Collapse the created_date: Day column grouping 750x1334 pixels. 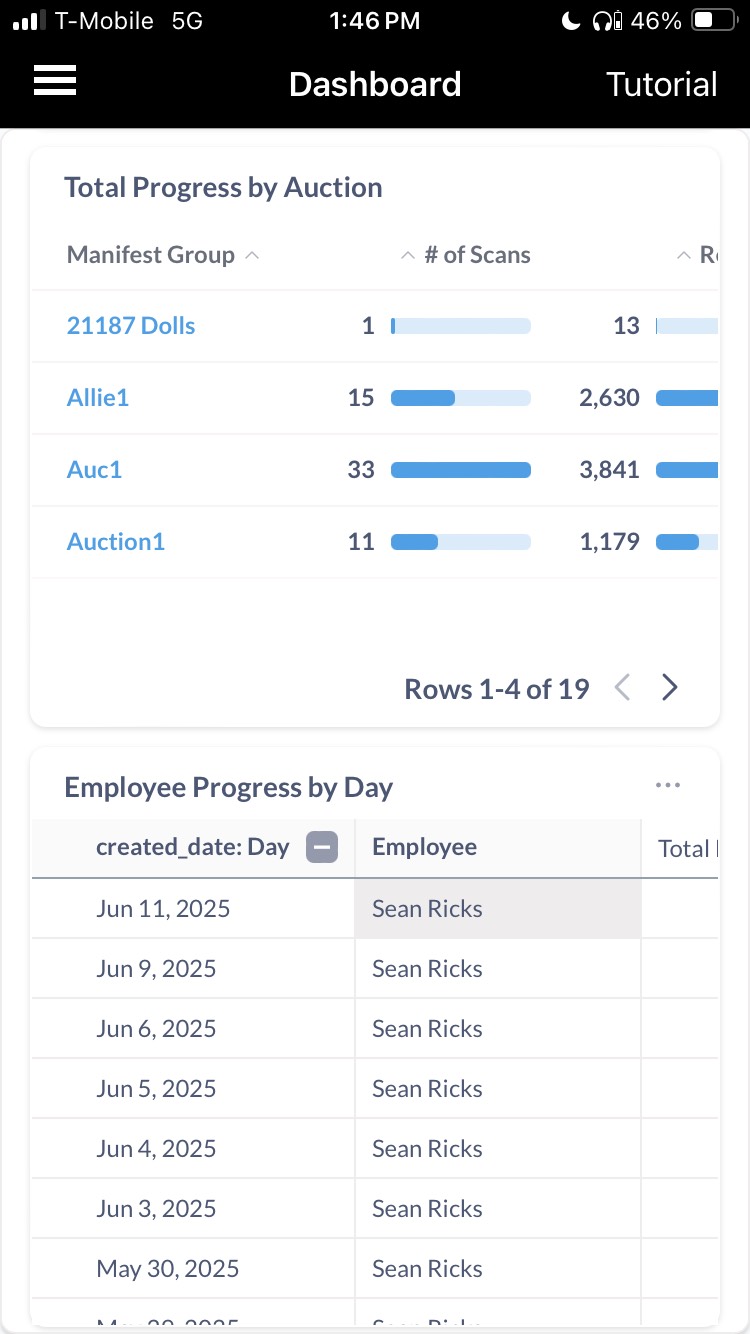322,848
